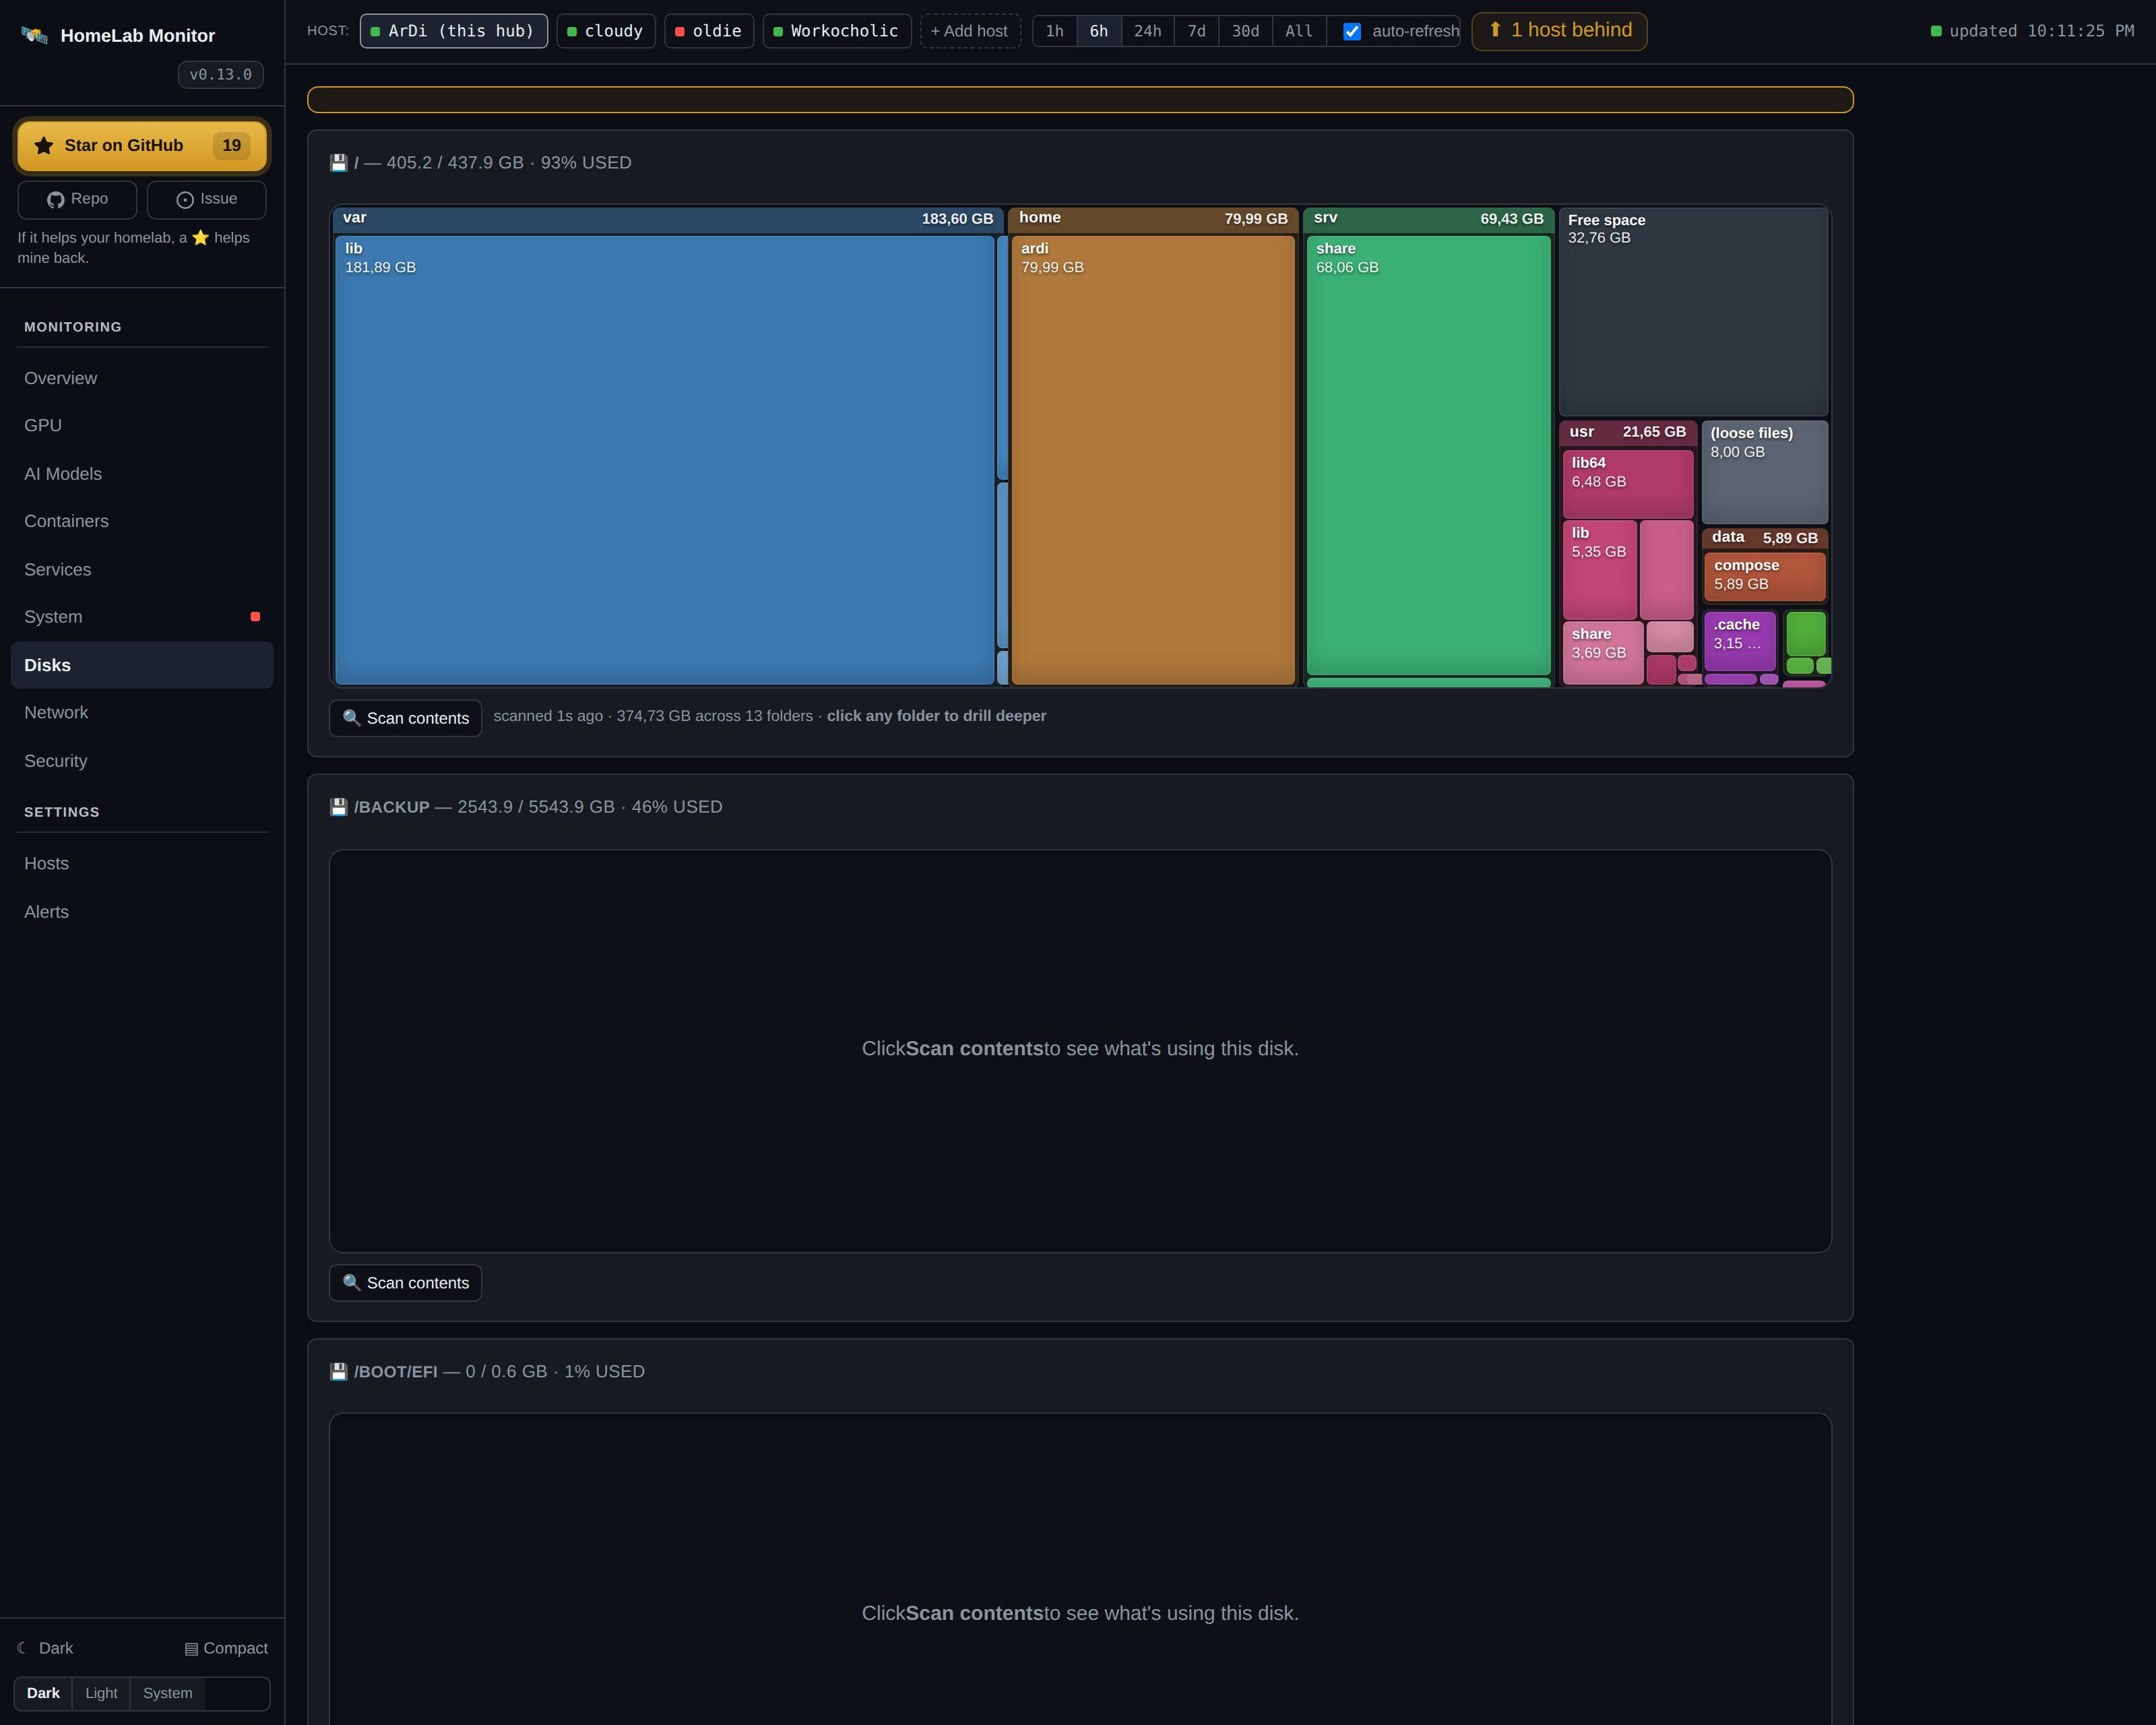Drill into the var folder header
Viewport: 2156px width, 1725px height.
click(x=668, y=219)
